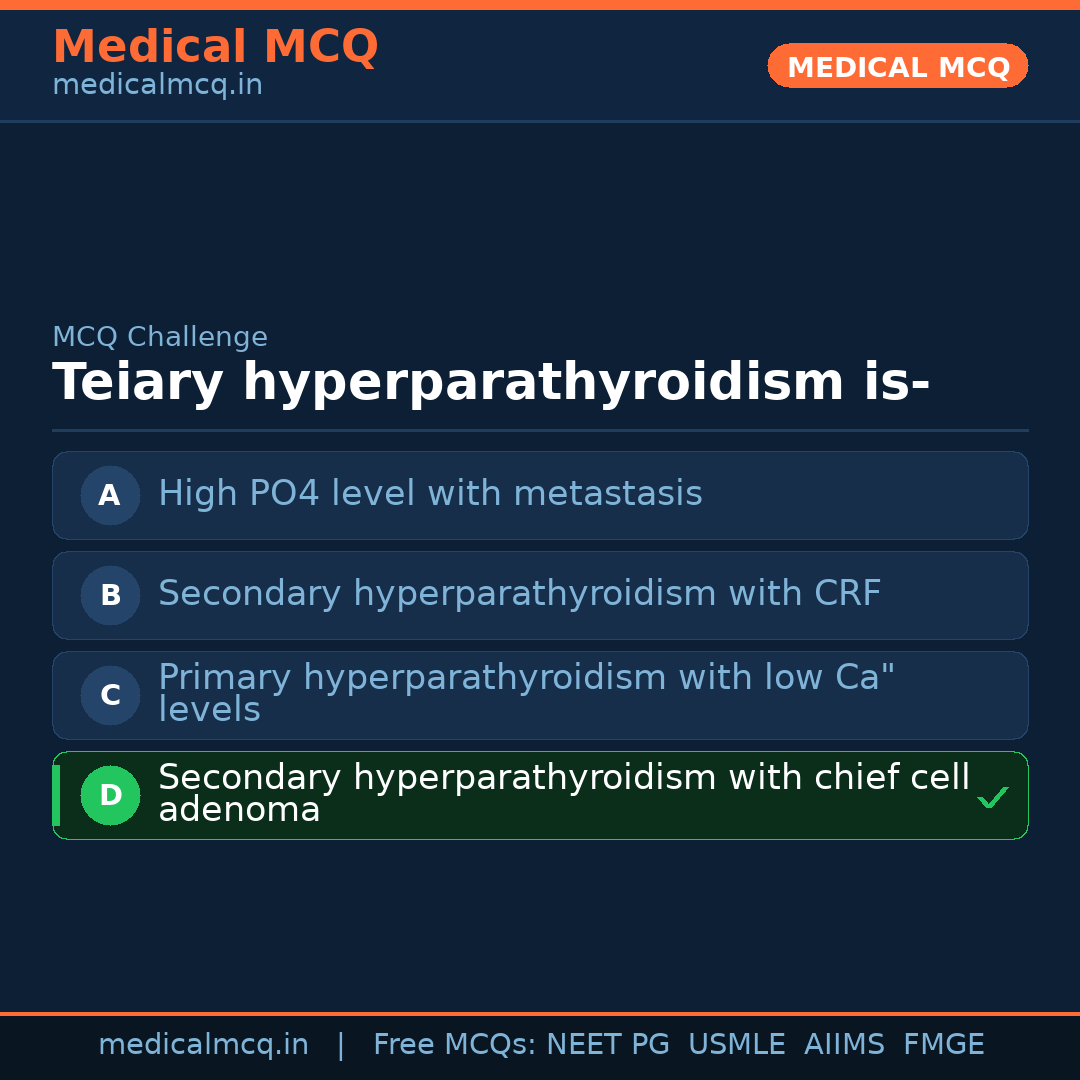Click the orange 'Medical MCQ' header title
This screenshot has width=1080, height=1080.
215,47
